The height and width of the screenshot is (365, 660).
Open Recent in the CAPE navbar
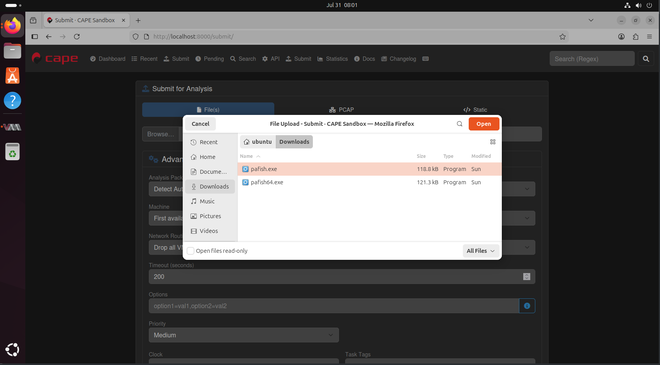(x=144, y=59)
